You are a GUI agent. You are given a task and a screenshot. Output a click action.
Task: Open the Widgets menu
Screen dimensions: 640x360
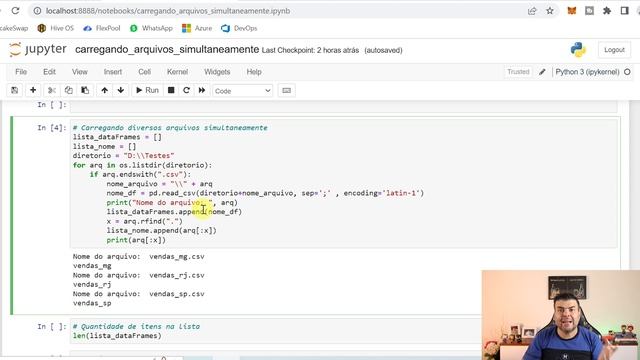click(217, 72)
